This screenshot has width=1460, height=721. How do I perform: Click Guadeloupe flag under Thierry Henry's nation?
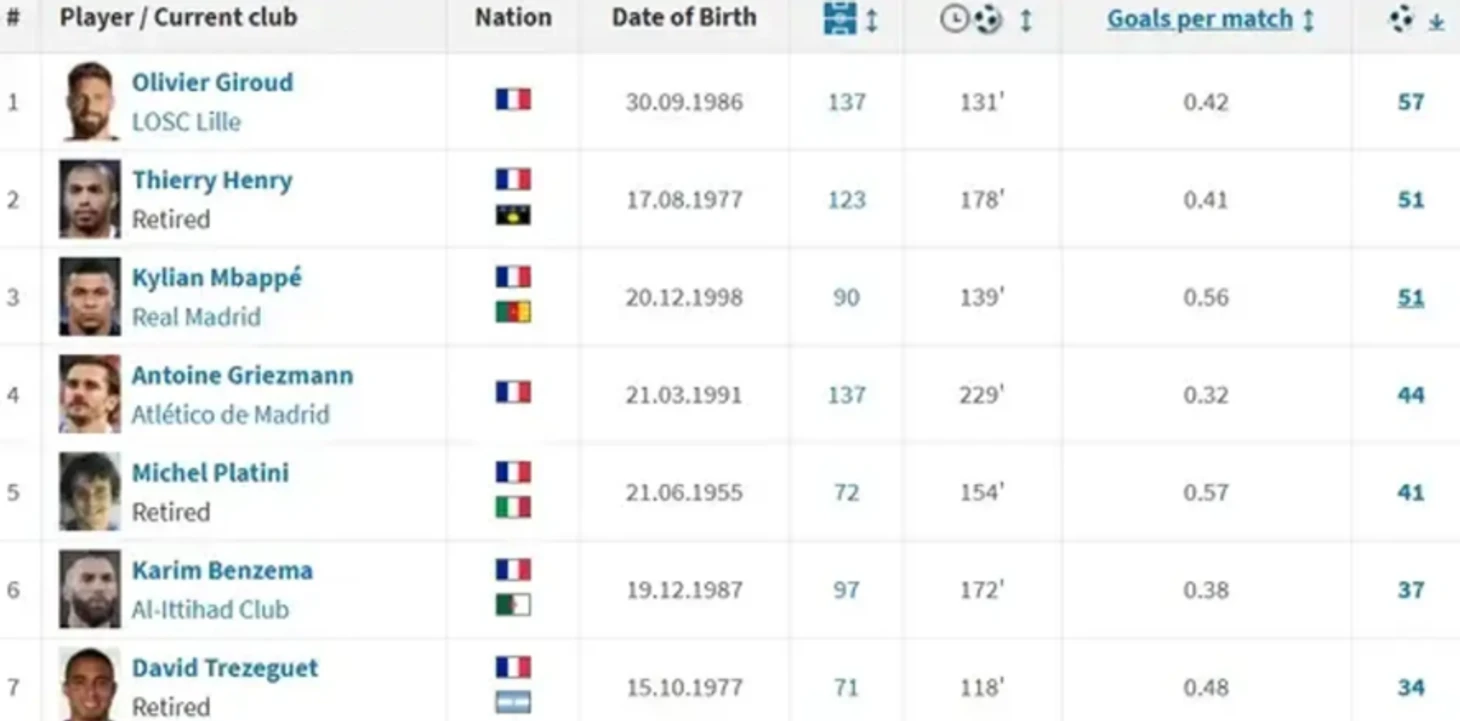[x=513, y=215]
